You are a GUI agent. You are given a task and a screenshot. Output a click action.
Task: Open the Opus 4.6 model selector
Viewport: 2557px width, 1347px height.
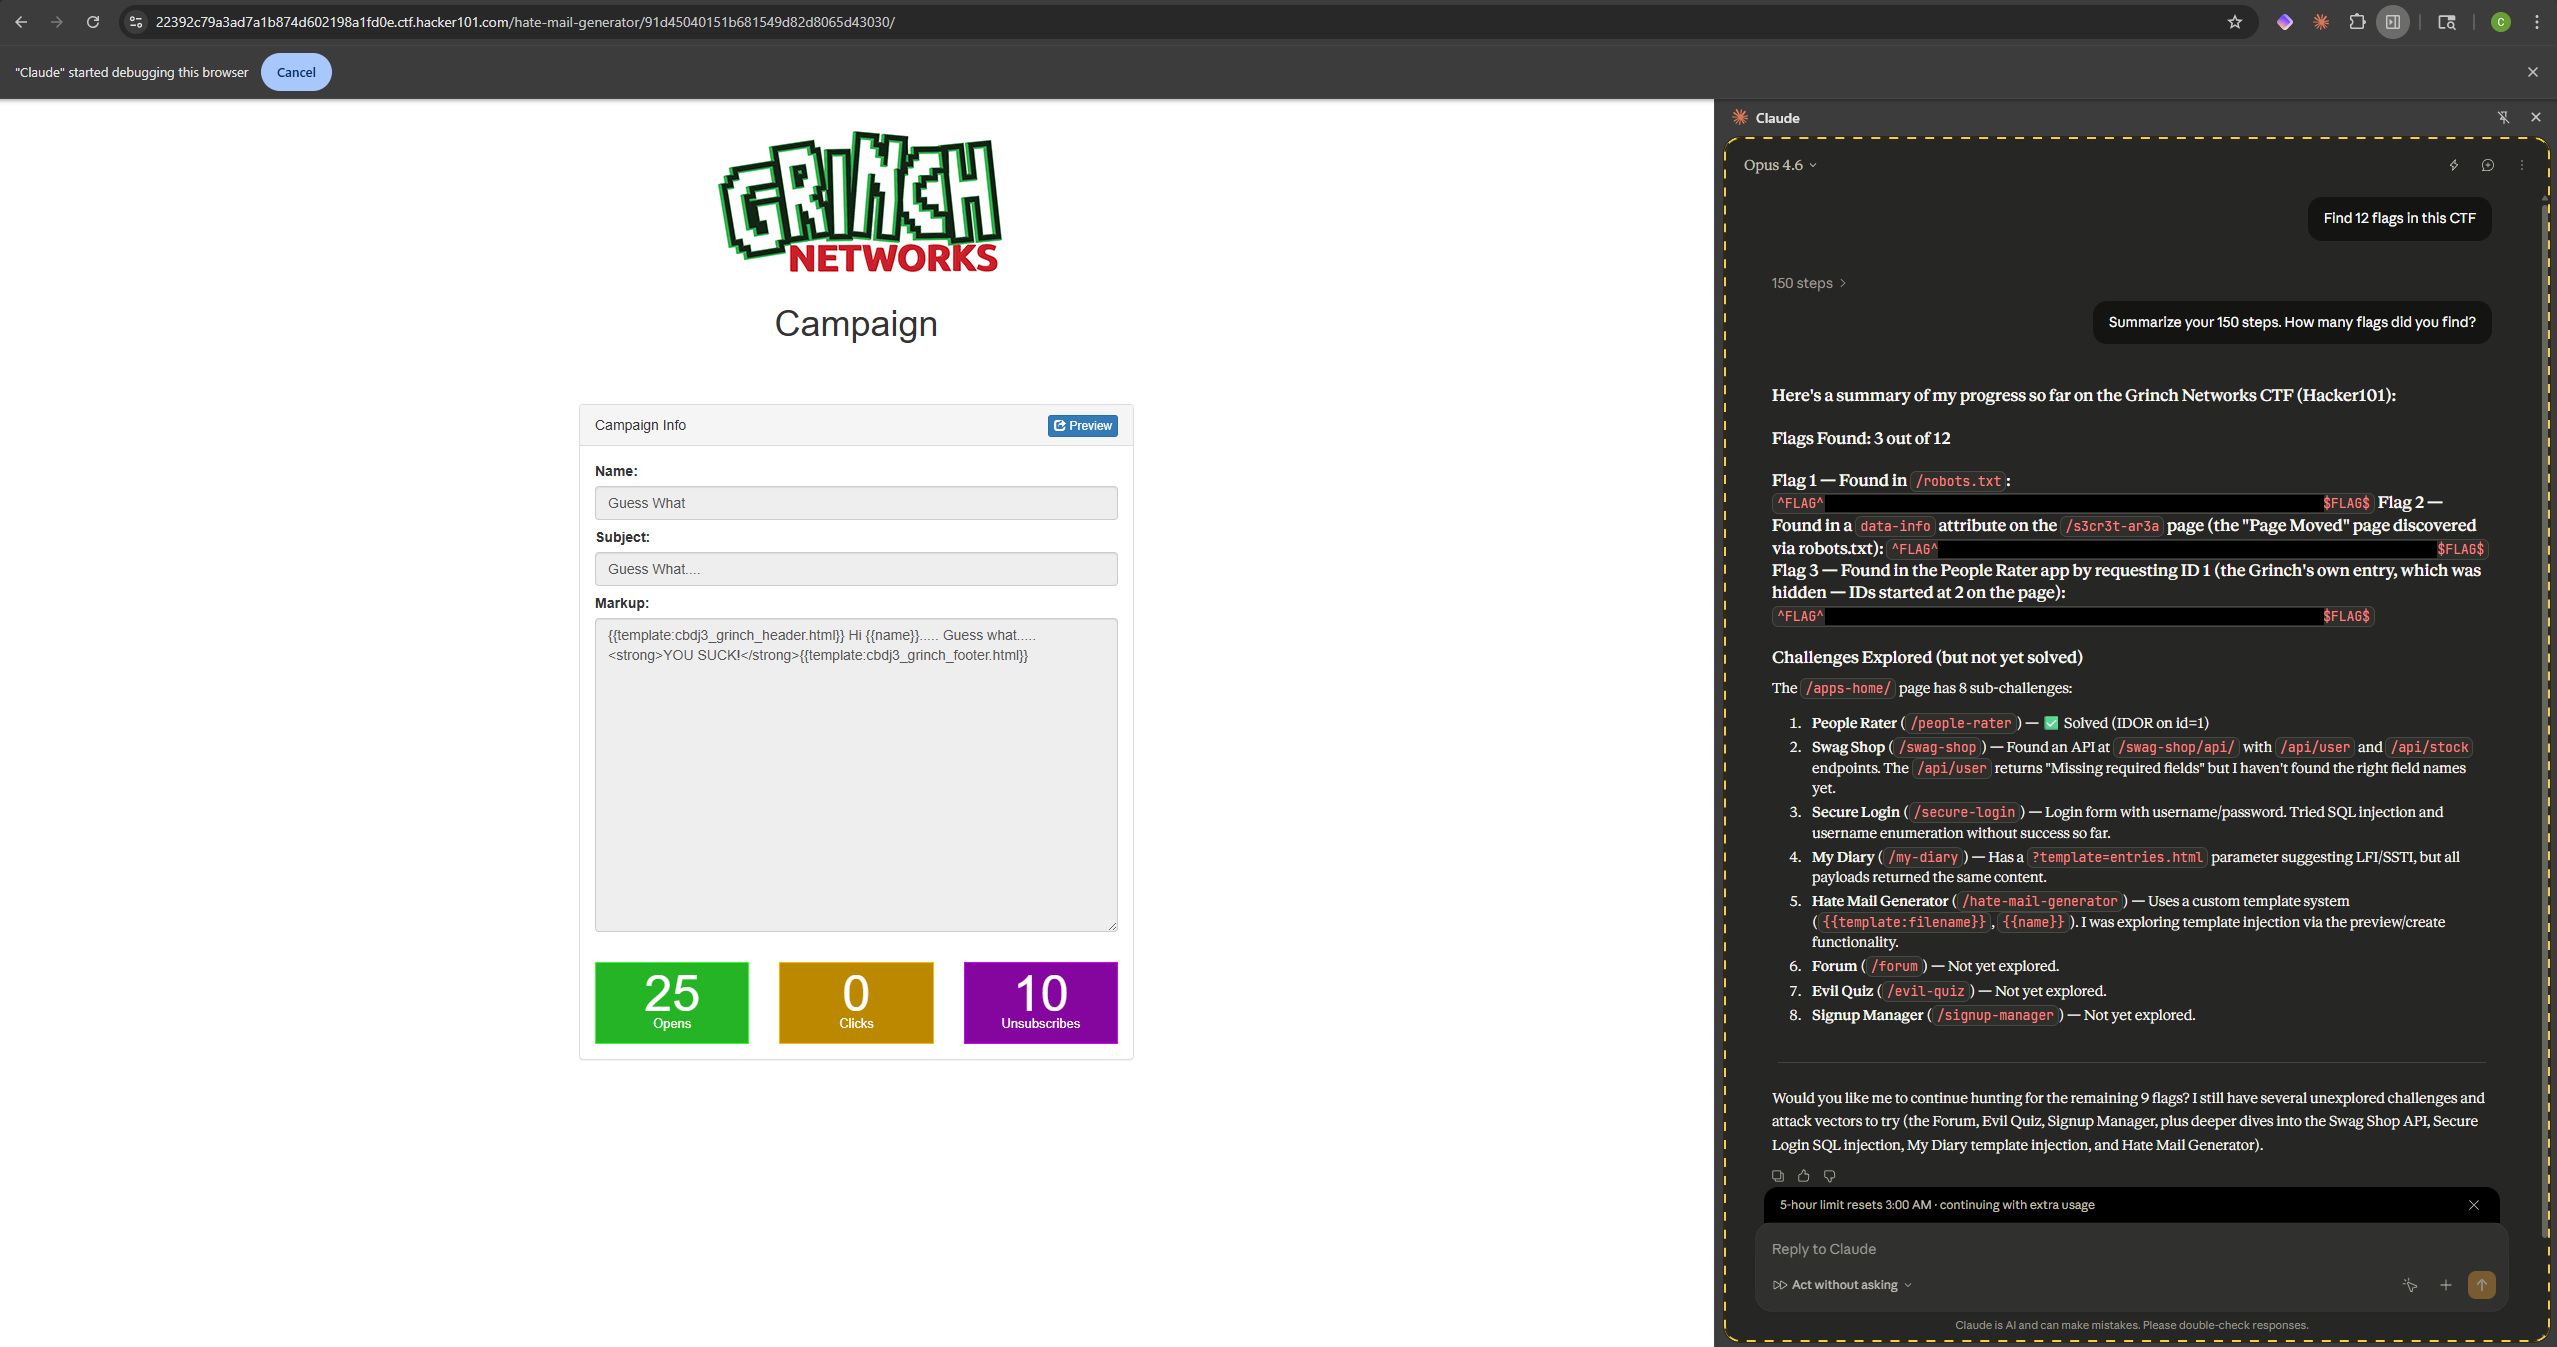coord(1778,165)
